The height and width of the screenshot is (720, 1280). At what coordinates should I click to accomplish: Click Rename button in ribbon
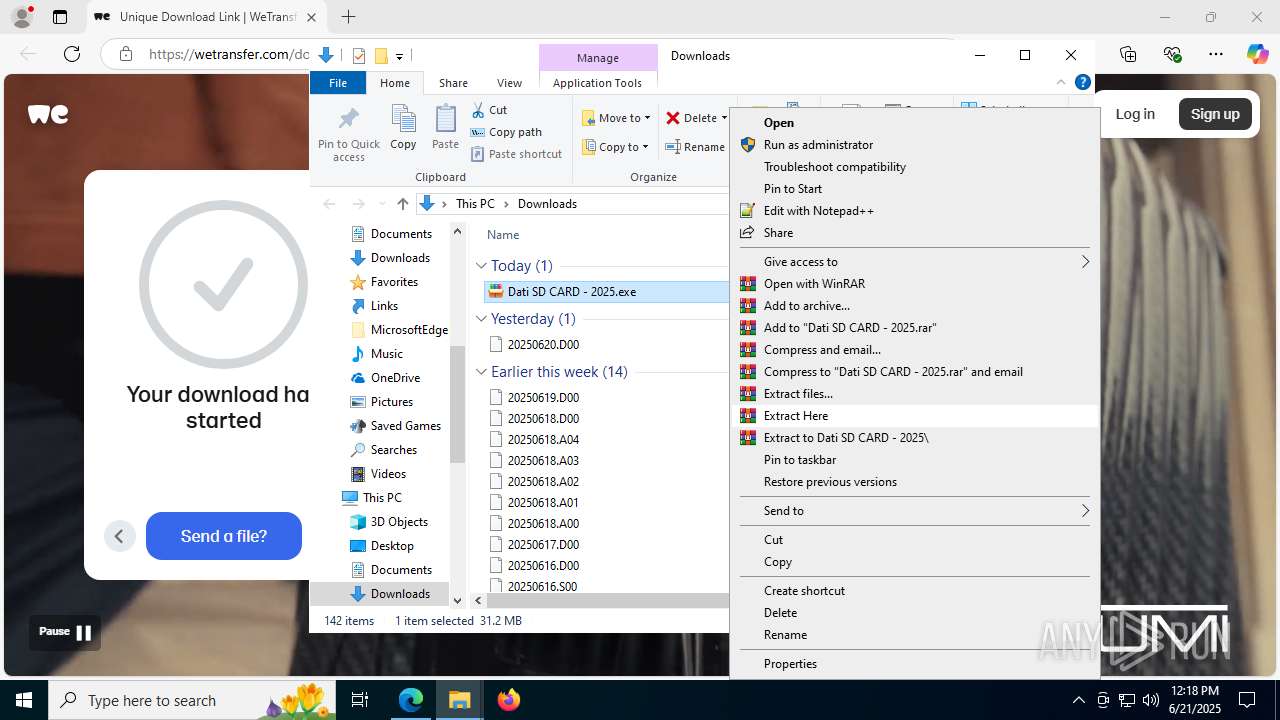[x=696, y=147]
